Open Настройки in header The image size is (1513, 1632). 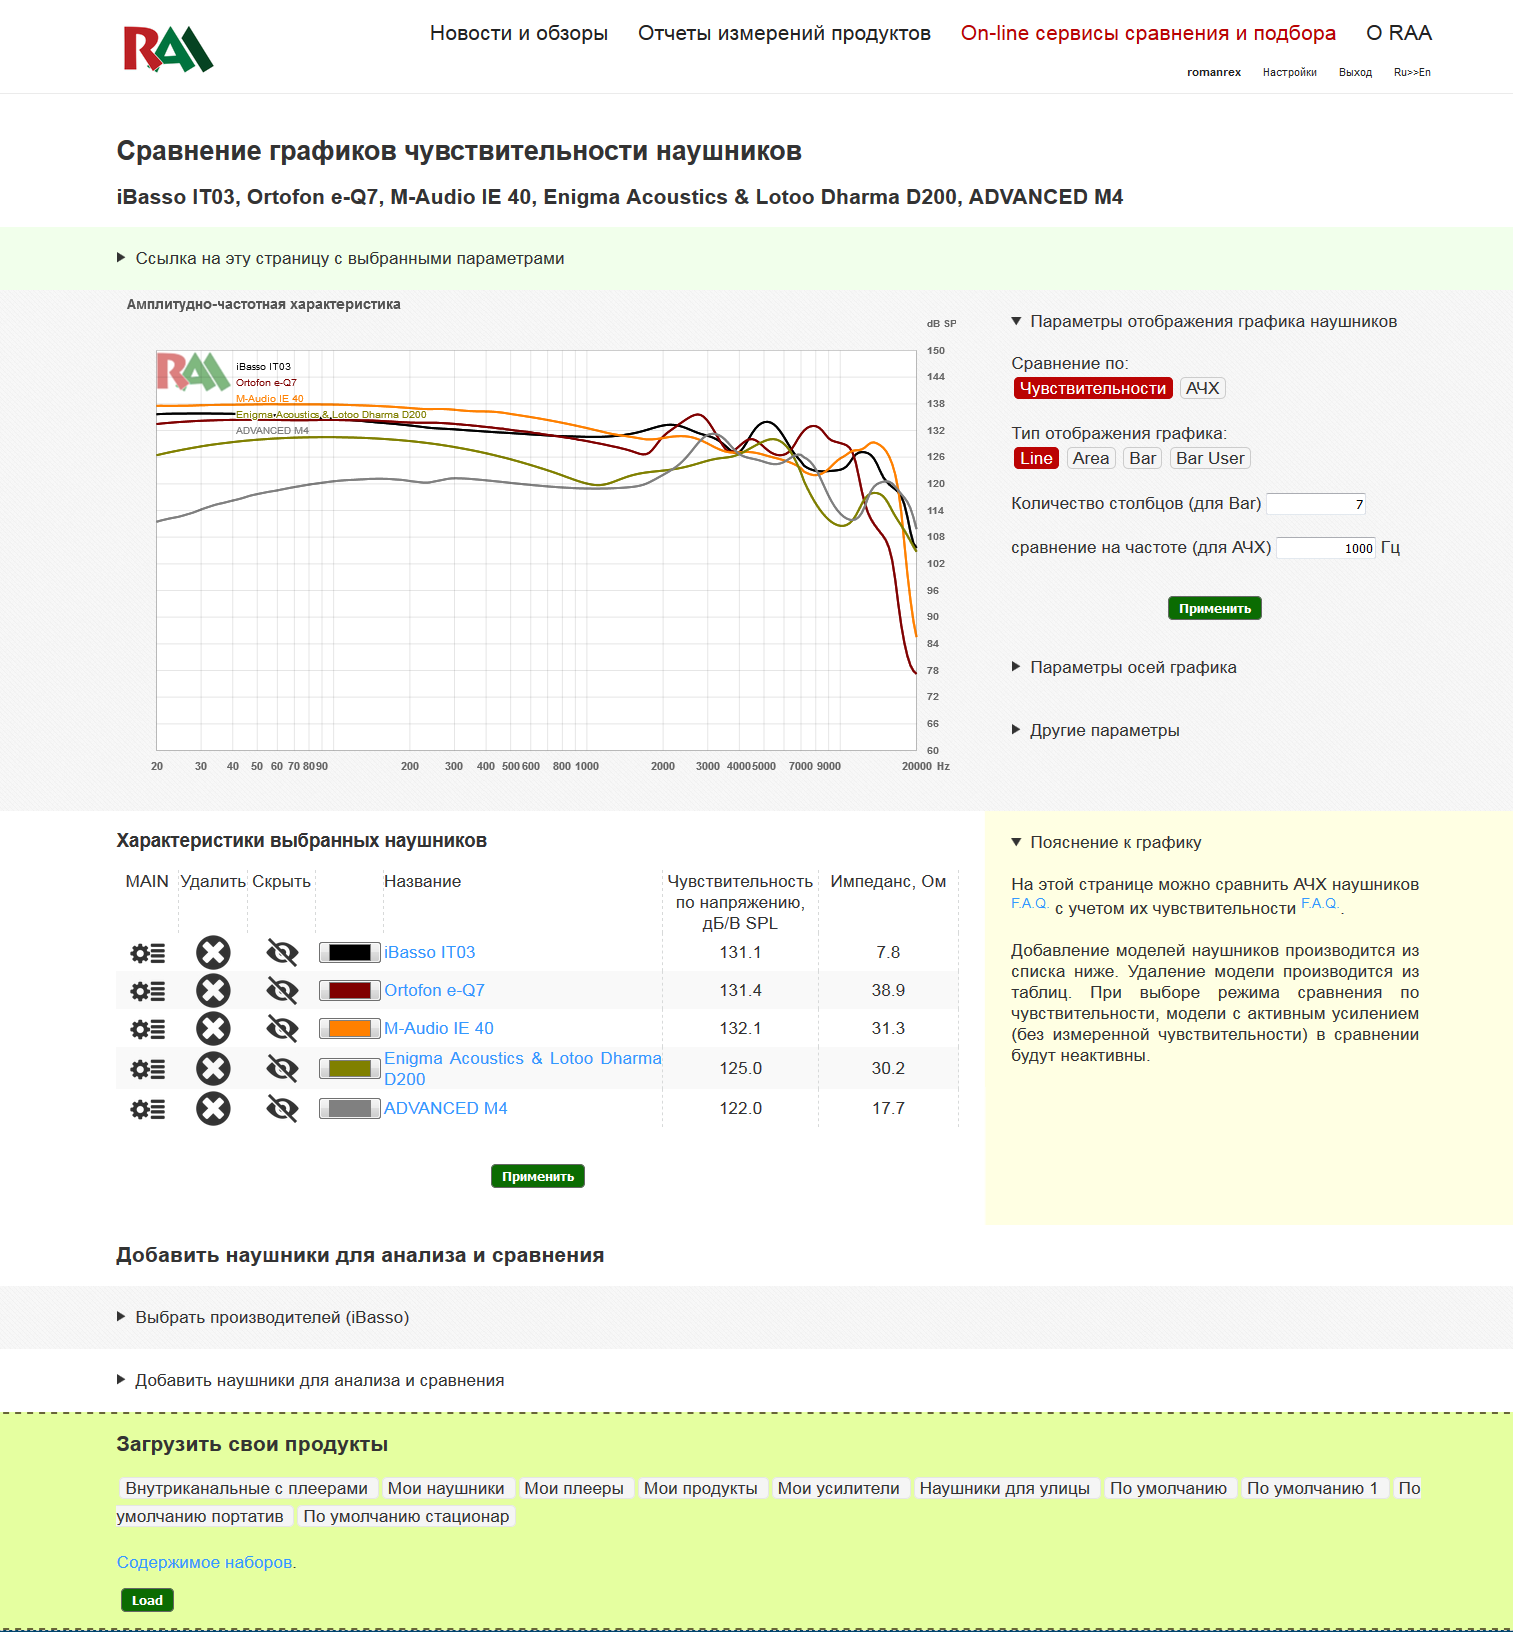tap(1290, 72)
